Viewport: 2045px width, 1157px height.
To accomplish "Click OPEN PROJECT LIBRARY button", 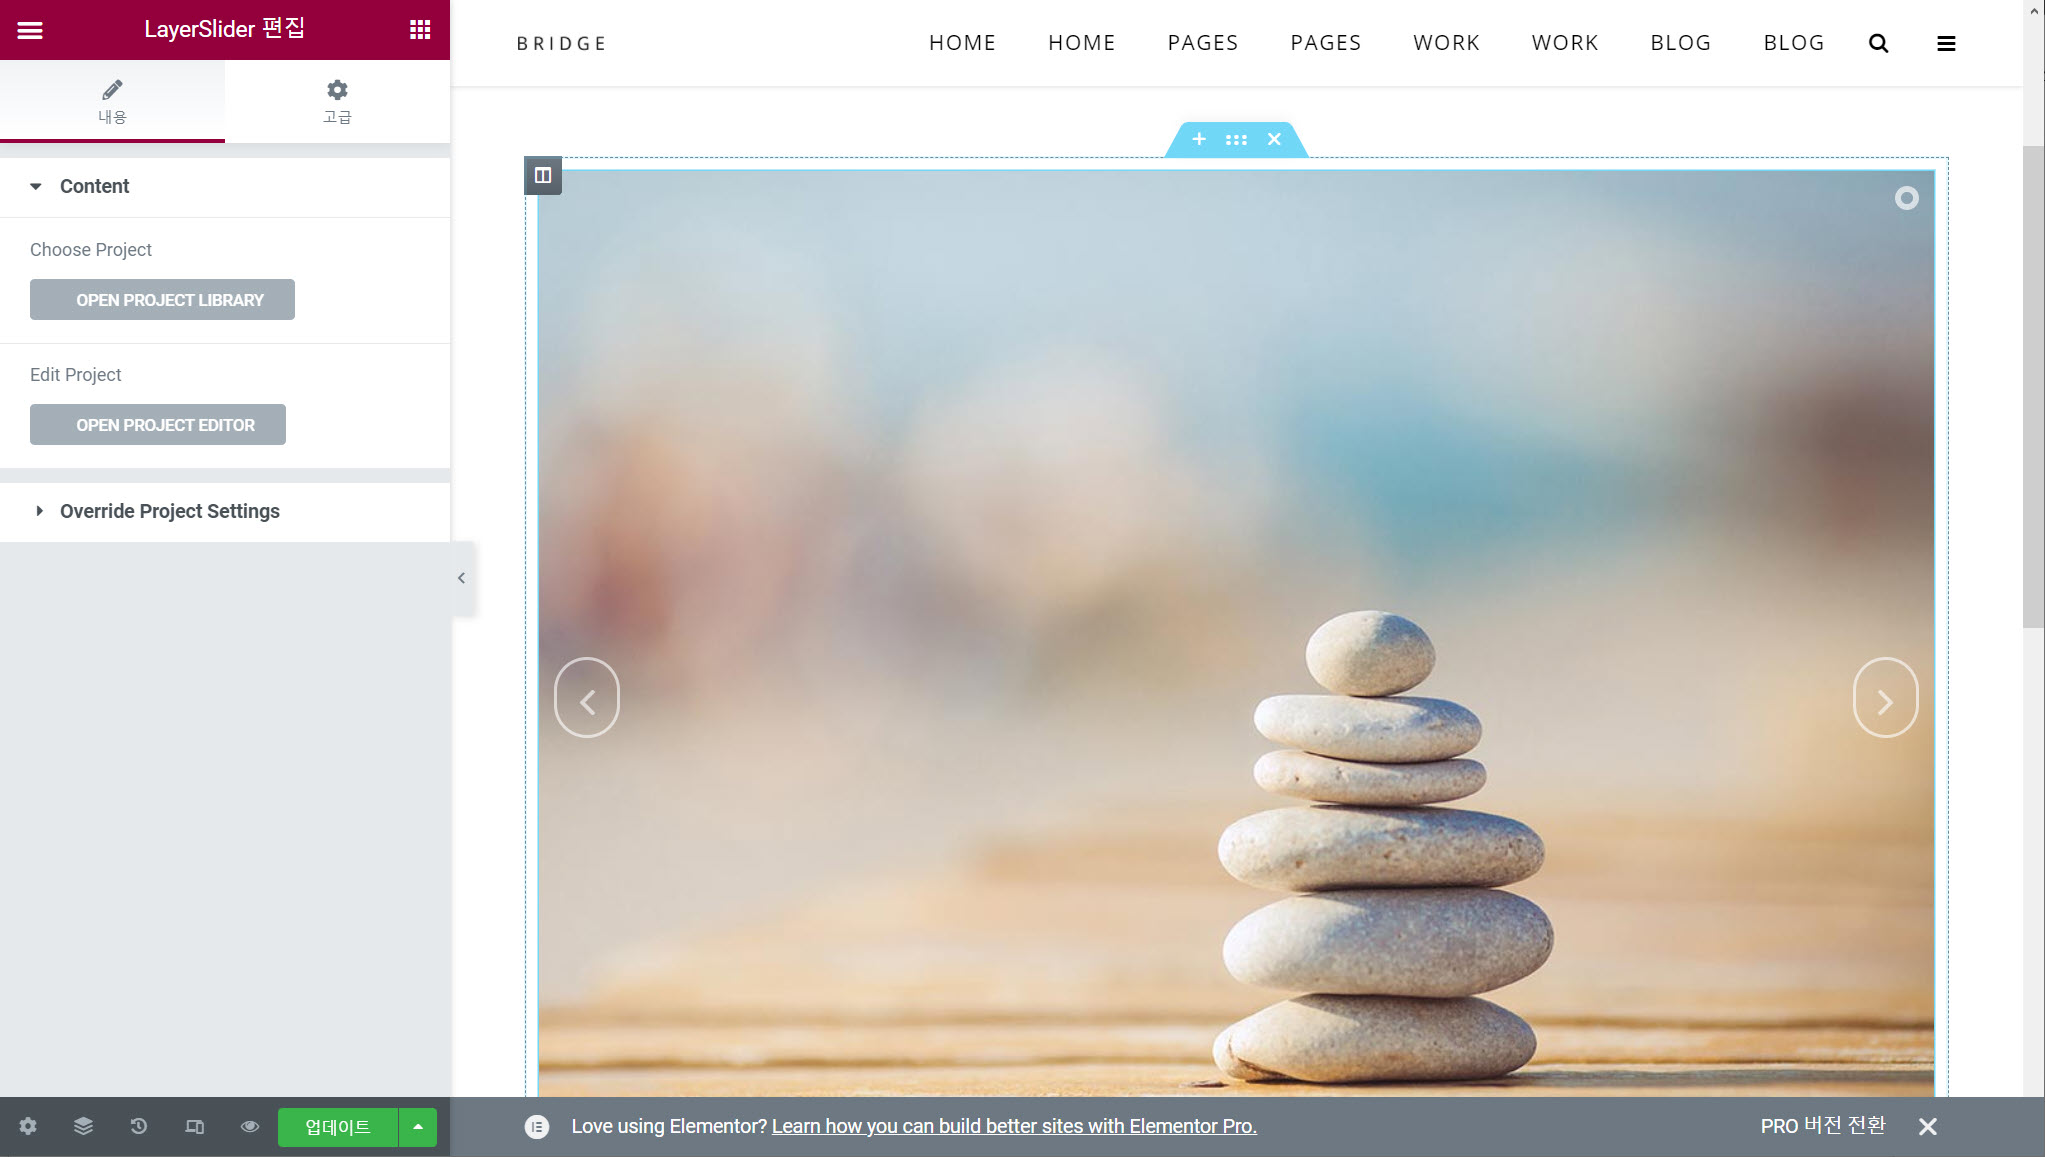I will (162, 300).
